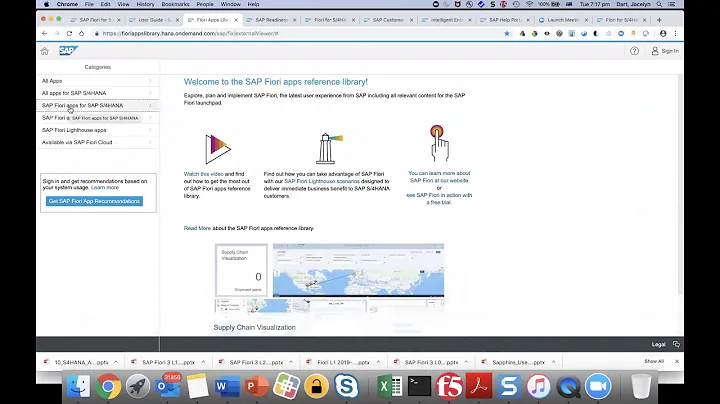Open Skype from the dock
This screenshot has height=404, width=720.
pos(346,386)
